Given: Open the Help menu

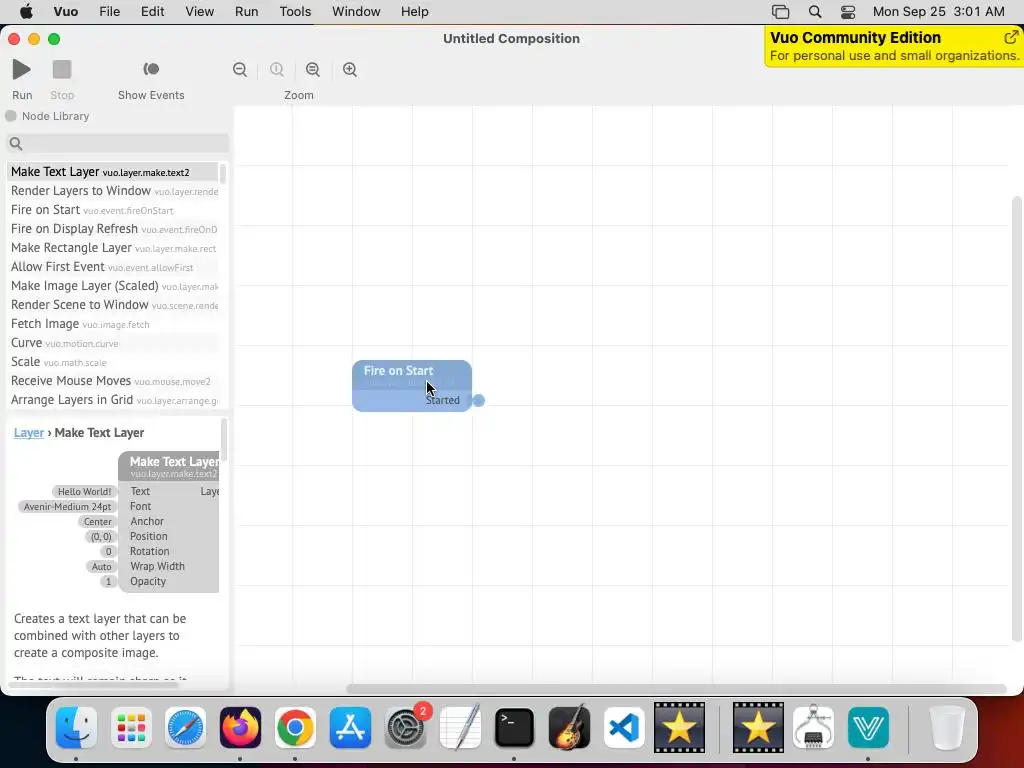Looking at the screenshot, I should pyautogui.click(x=414, y=11).
